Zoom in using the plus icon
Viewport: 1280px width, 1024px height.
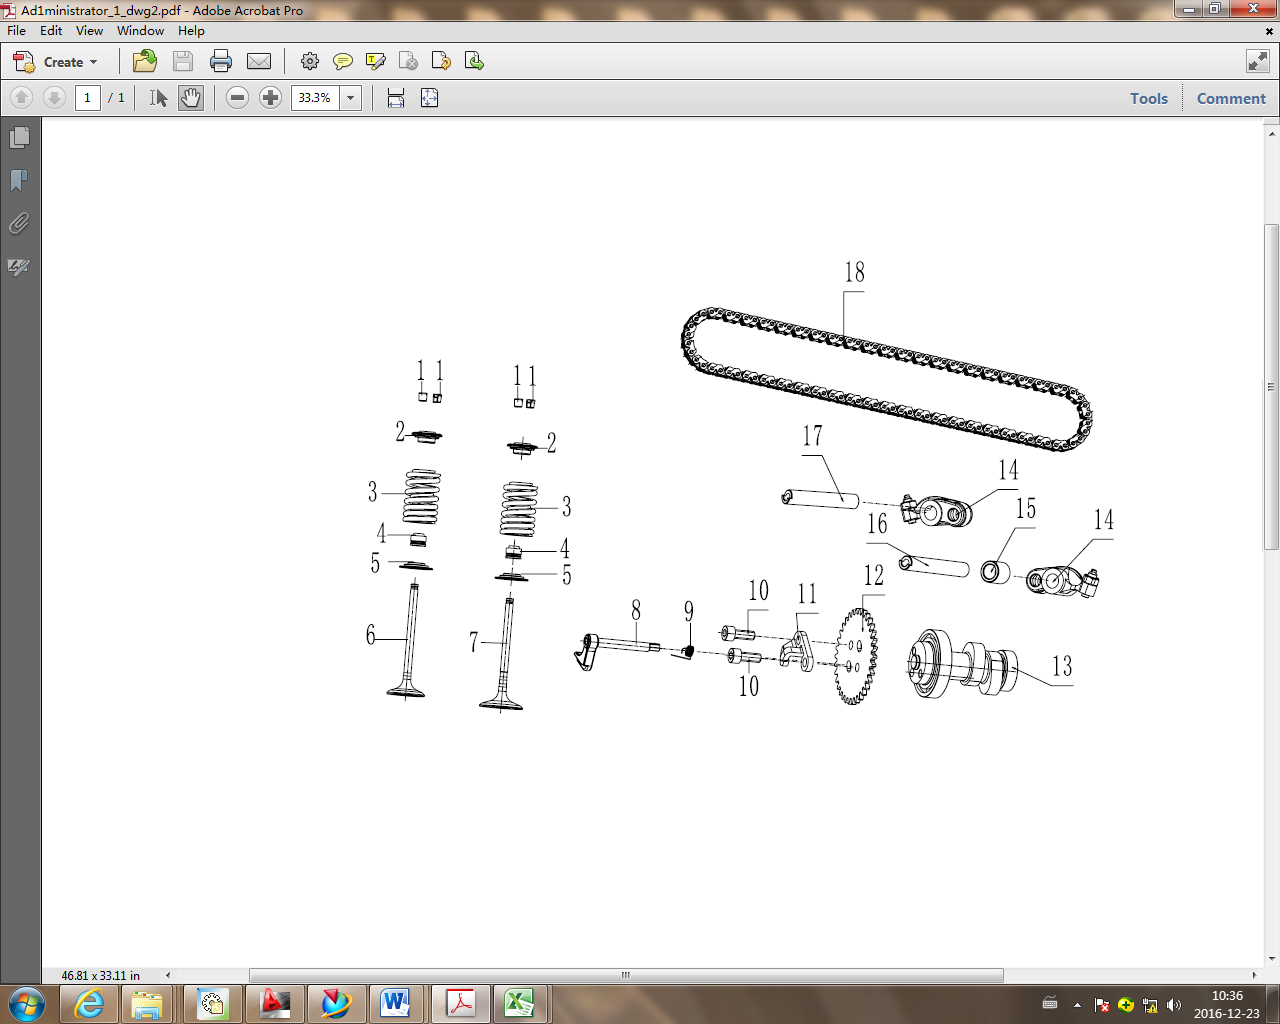[270, 98]
